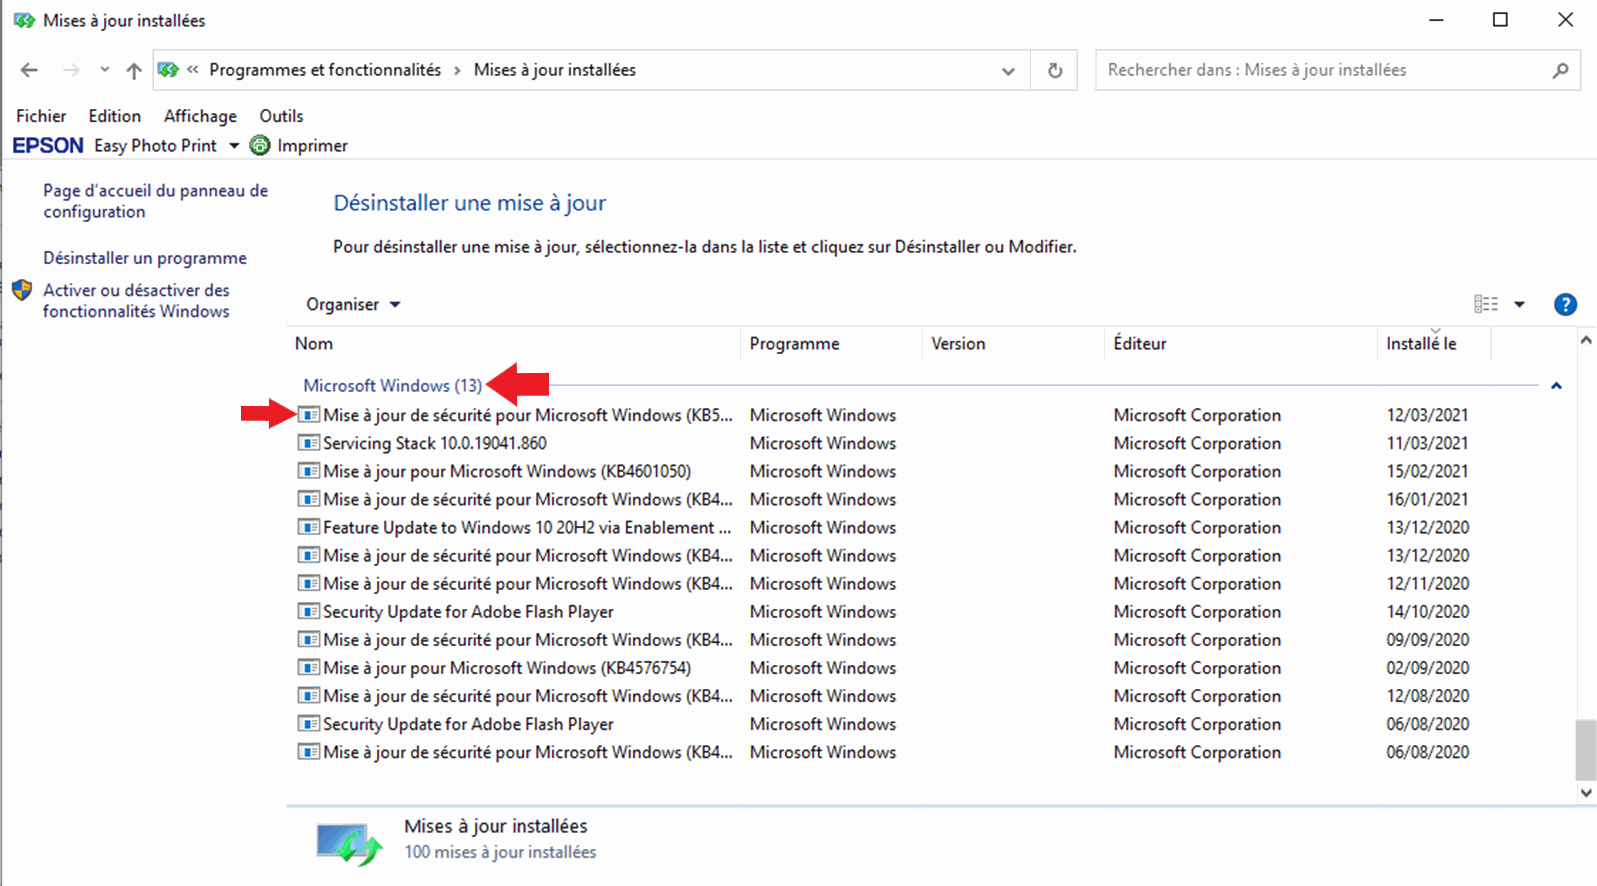Click the shield icon beside Windows features
Viewport: 1597px width, 886px height.
click(x=22, y=290)
